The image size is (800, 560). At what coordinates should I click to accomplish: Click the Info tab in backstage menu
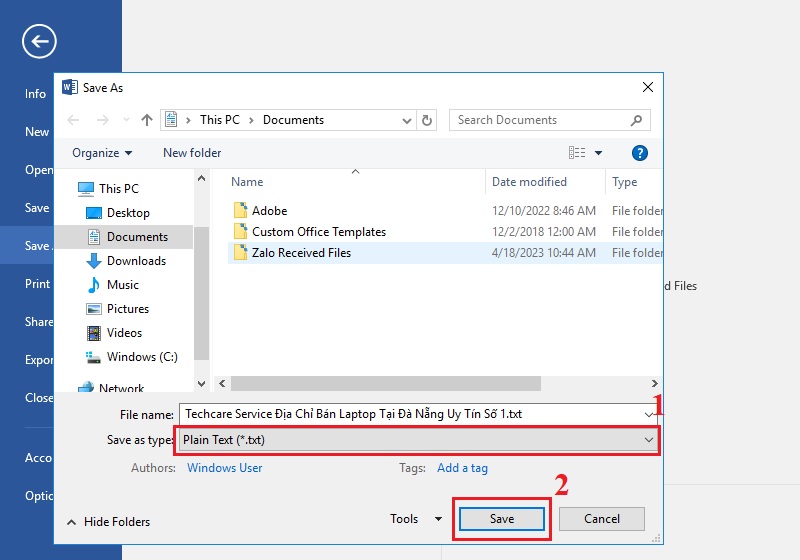point(36,94)
